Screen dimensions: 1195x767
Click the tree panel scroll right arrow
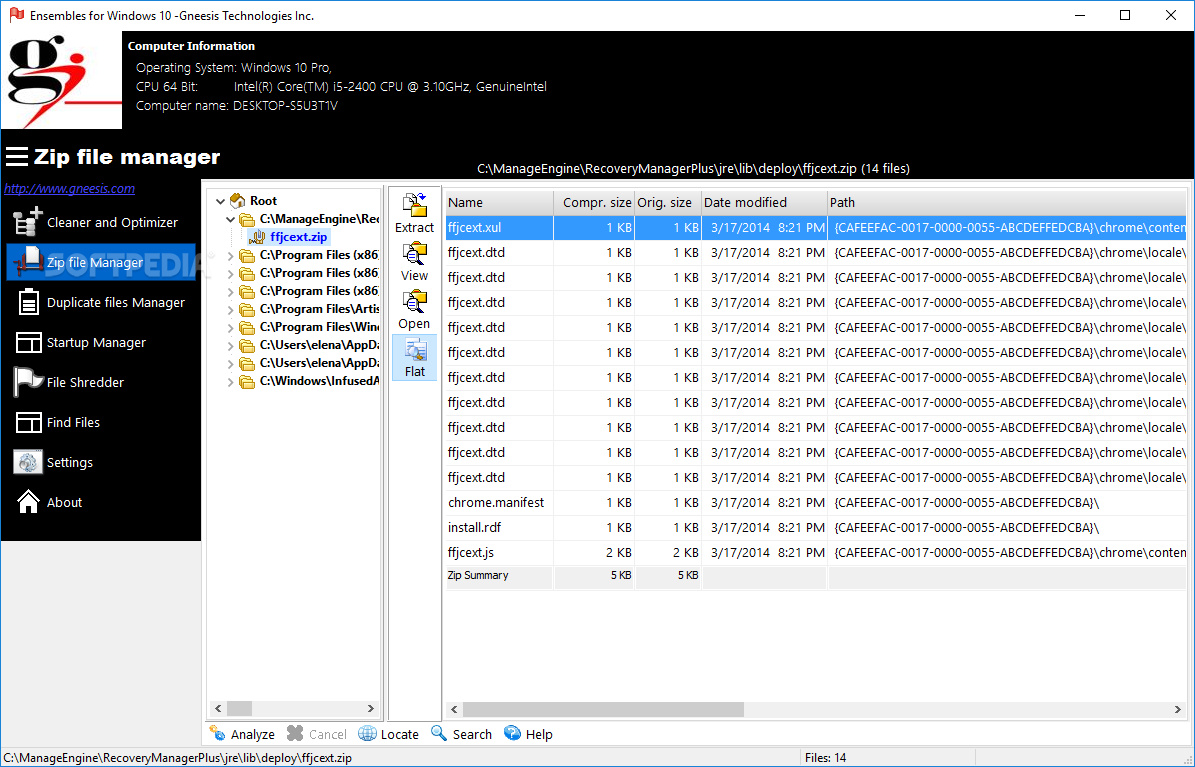pyautogui.click(x=371, y=708)
